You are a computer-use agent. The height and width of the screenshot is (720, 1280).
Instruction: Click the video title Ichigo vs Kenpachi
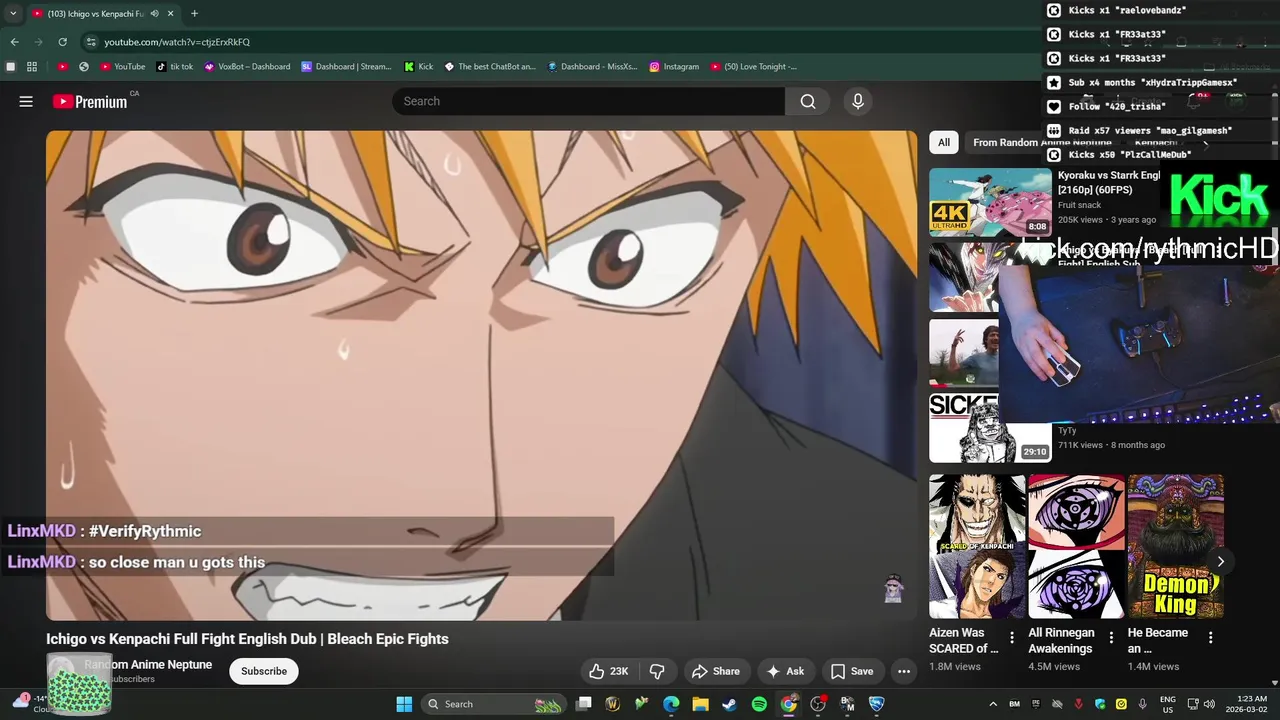(x=247, y=639)
